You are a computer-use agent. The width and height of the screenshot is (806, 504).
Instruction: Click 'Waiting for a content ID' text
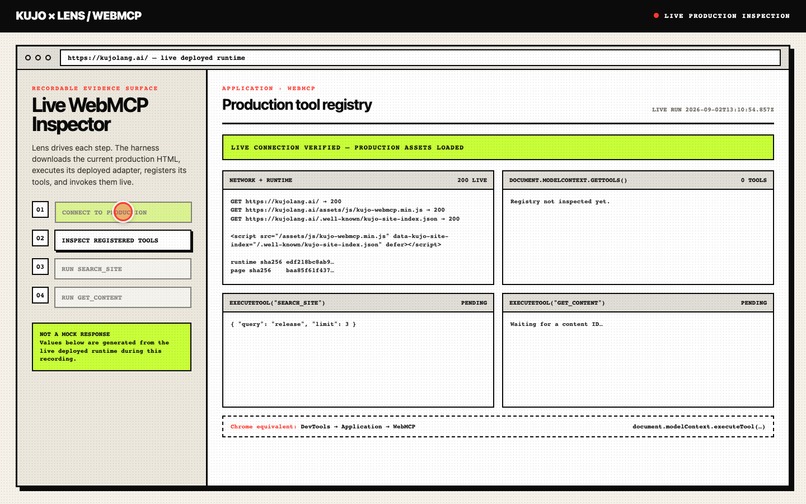(556, 324)
